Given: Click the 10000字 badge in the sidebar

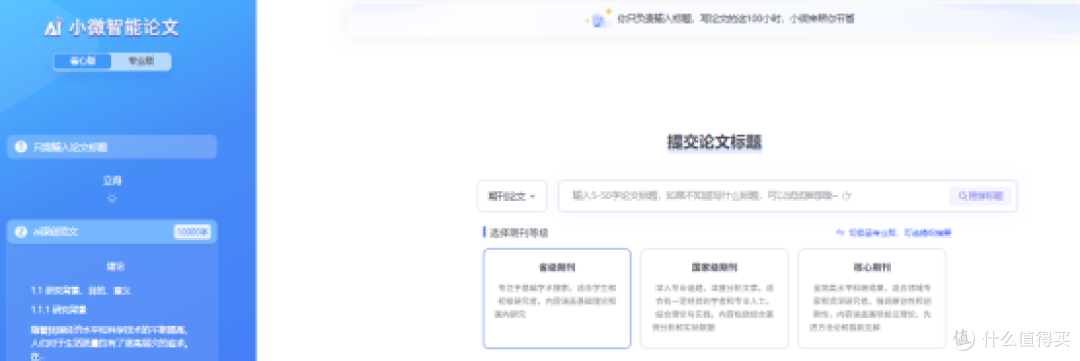Looking at the screenshot, I should pos(191,231).
